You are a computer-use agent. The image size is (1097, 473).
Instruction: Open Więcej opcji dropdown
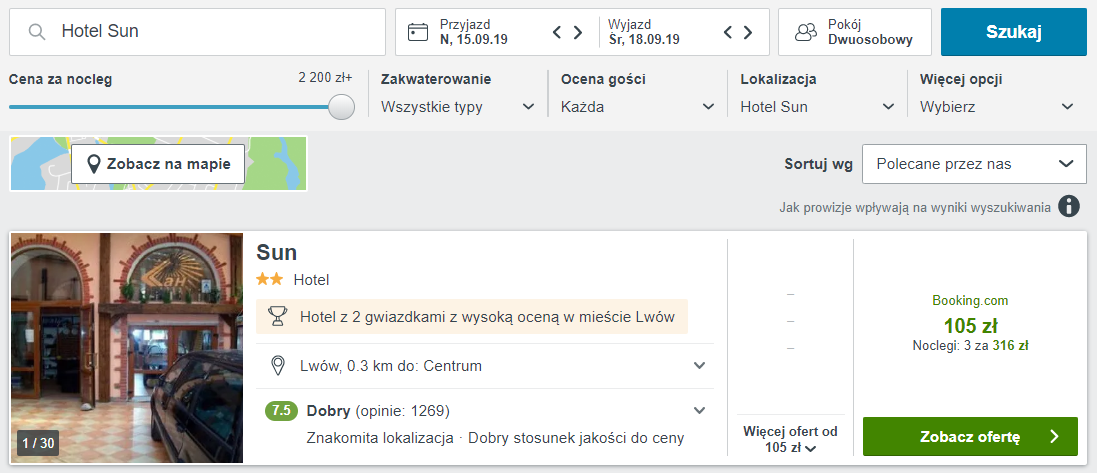[x=997, y=107]
